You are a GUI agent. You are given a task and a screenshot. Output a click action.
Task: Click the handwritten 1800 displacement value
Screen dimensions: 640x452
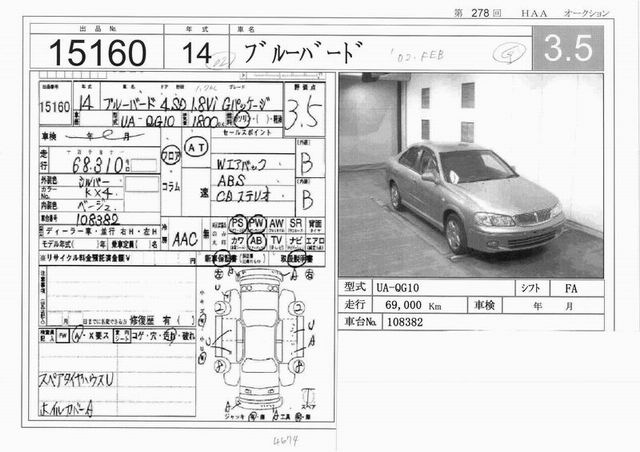point(204,121)
